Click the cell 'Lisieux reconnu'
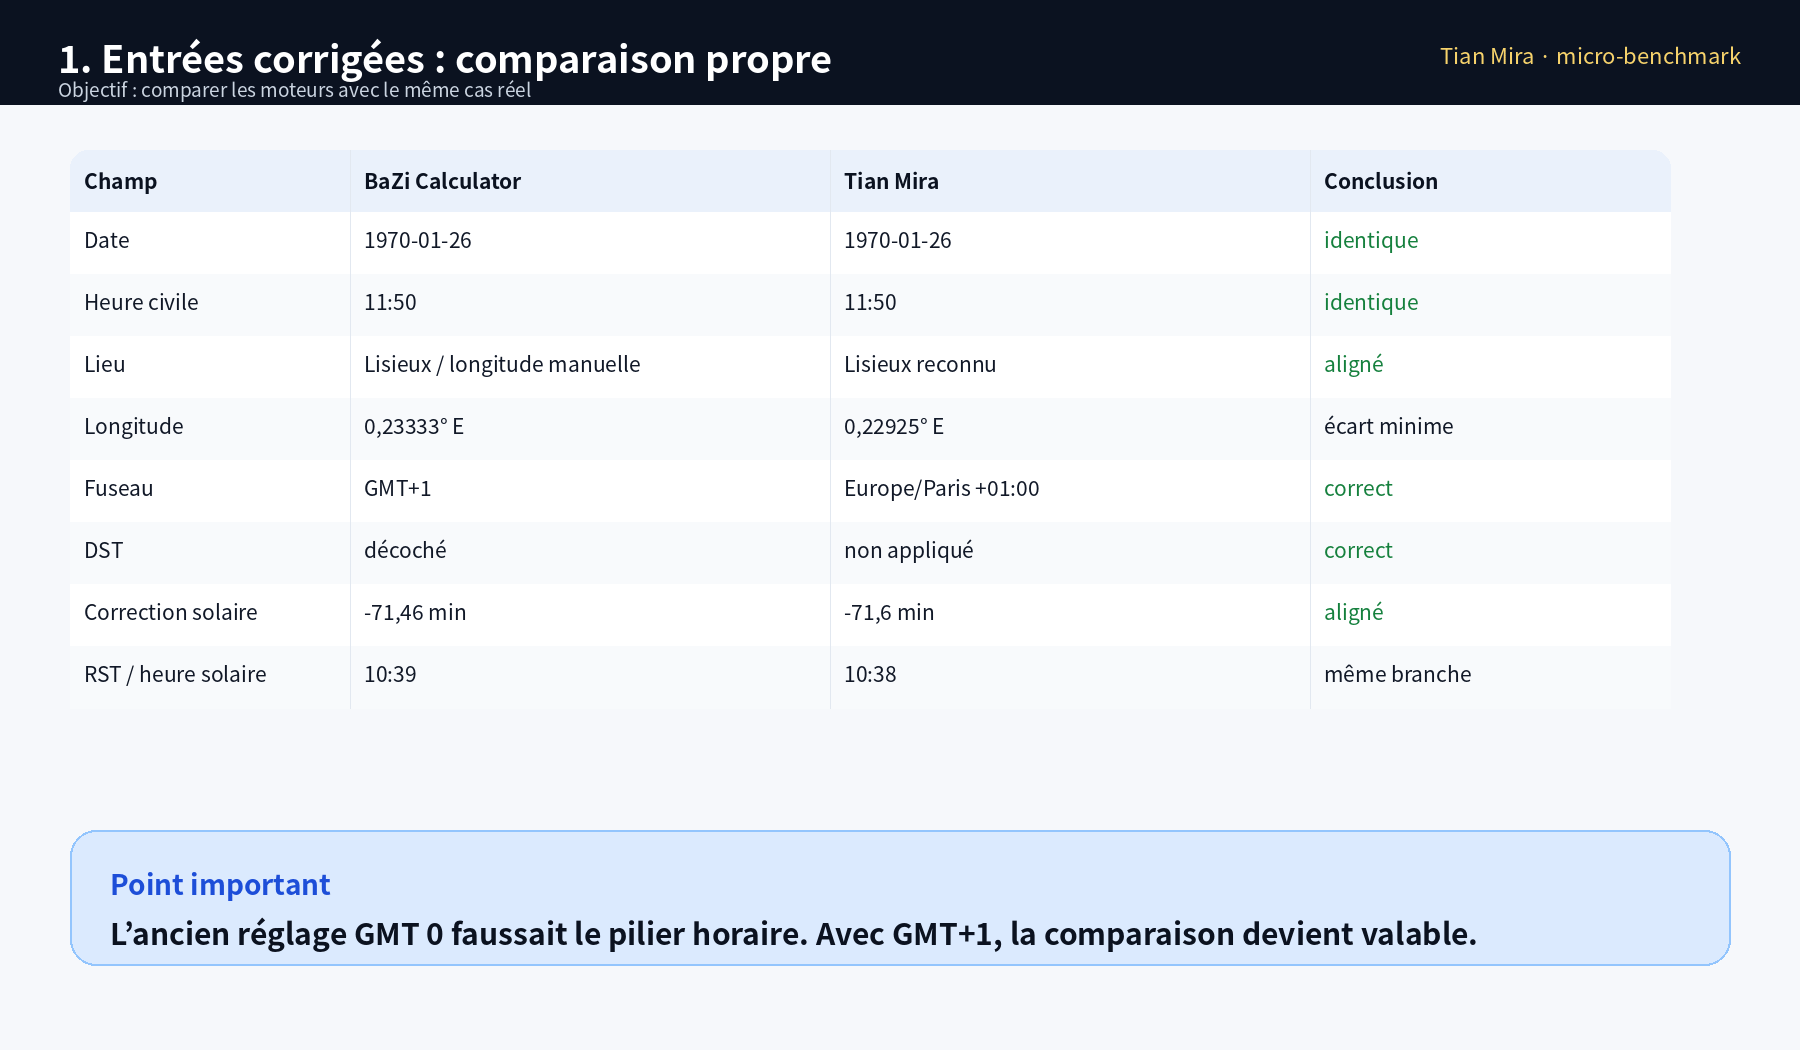Screen dimensions: 1800x1050 pos(920,364)
